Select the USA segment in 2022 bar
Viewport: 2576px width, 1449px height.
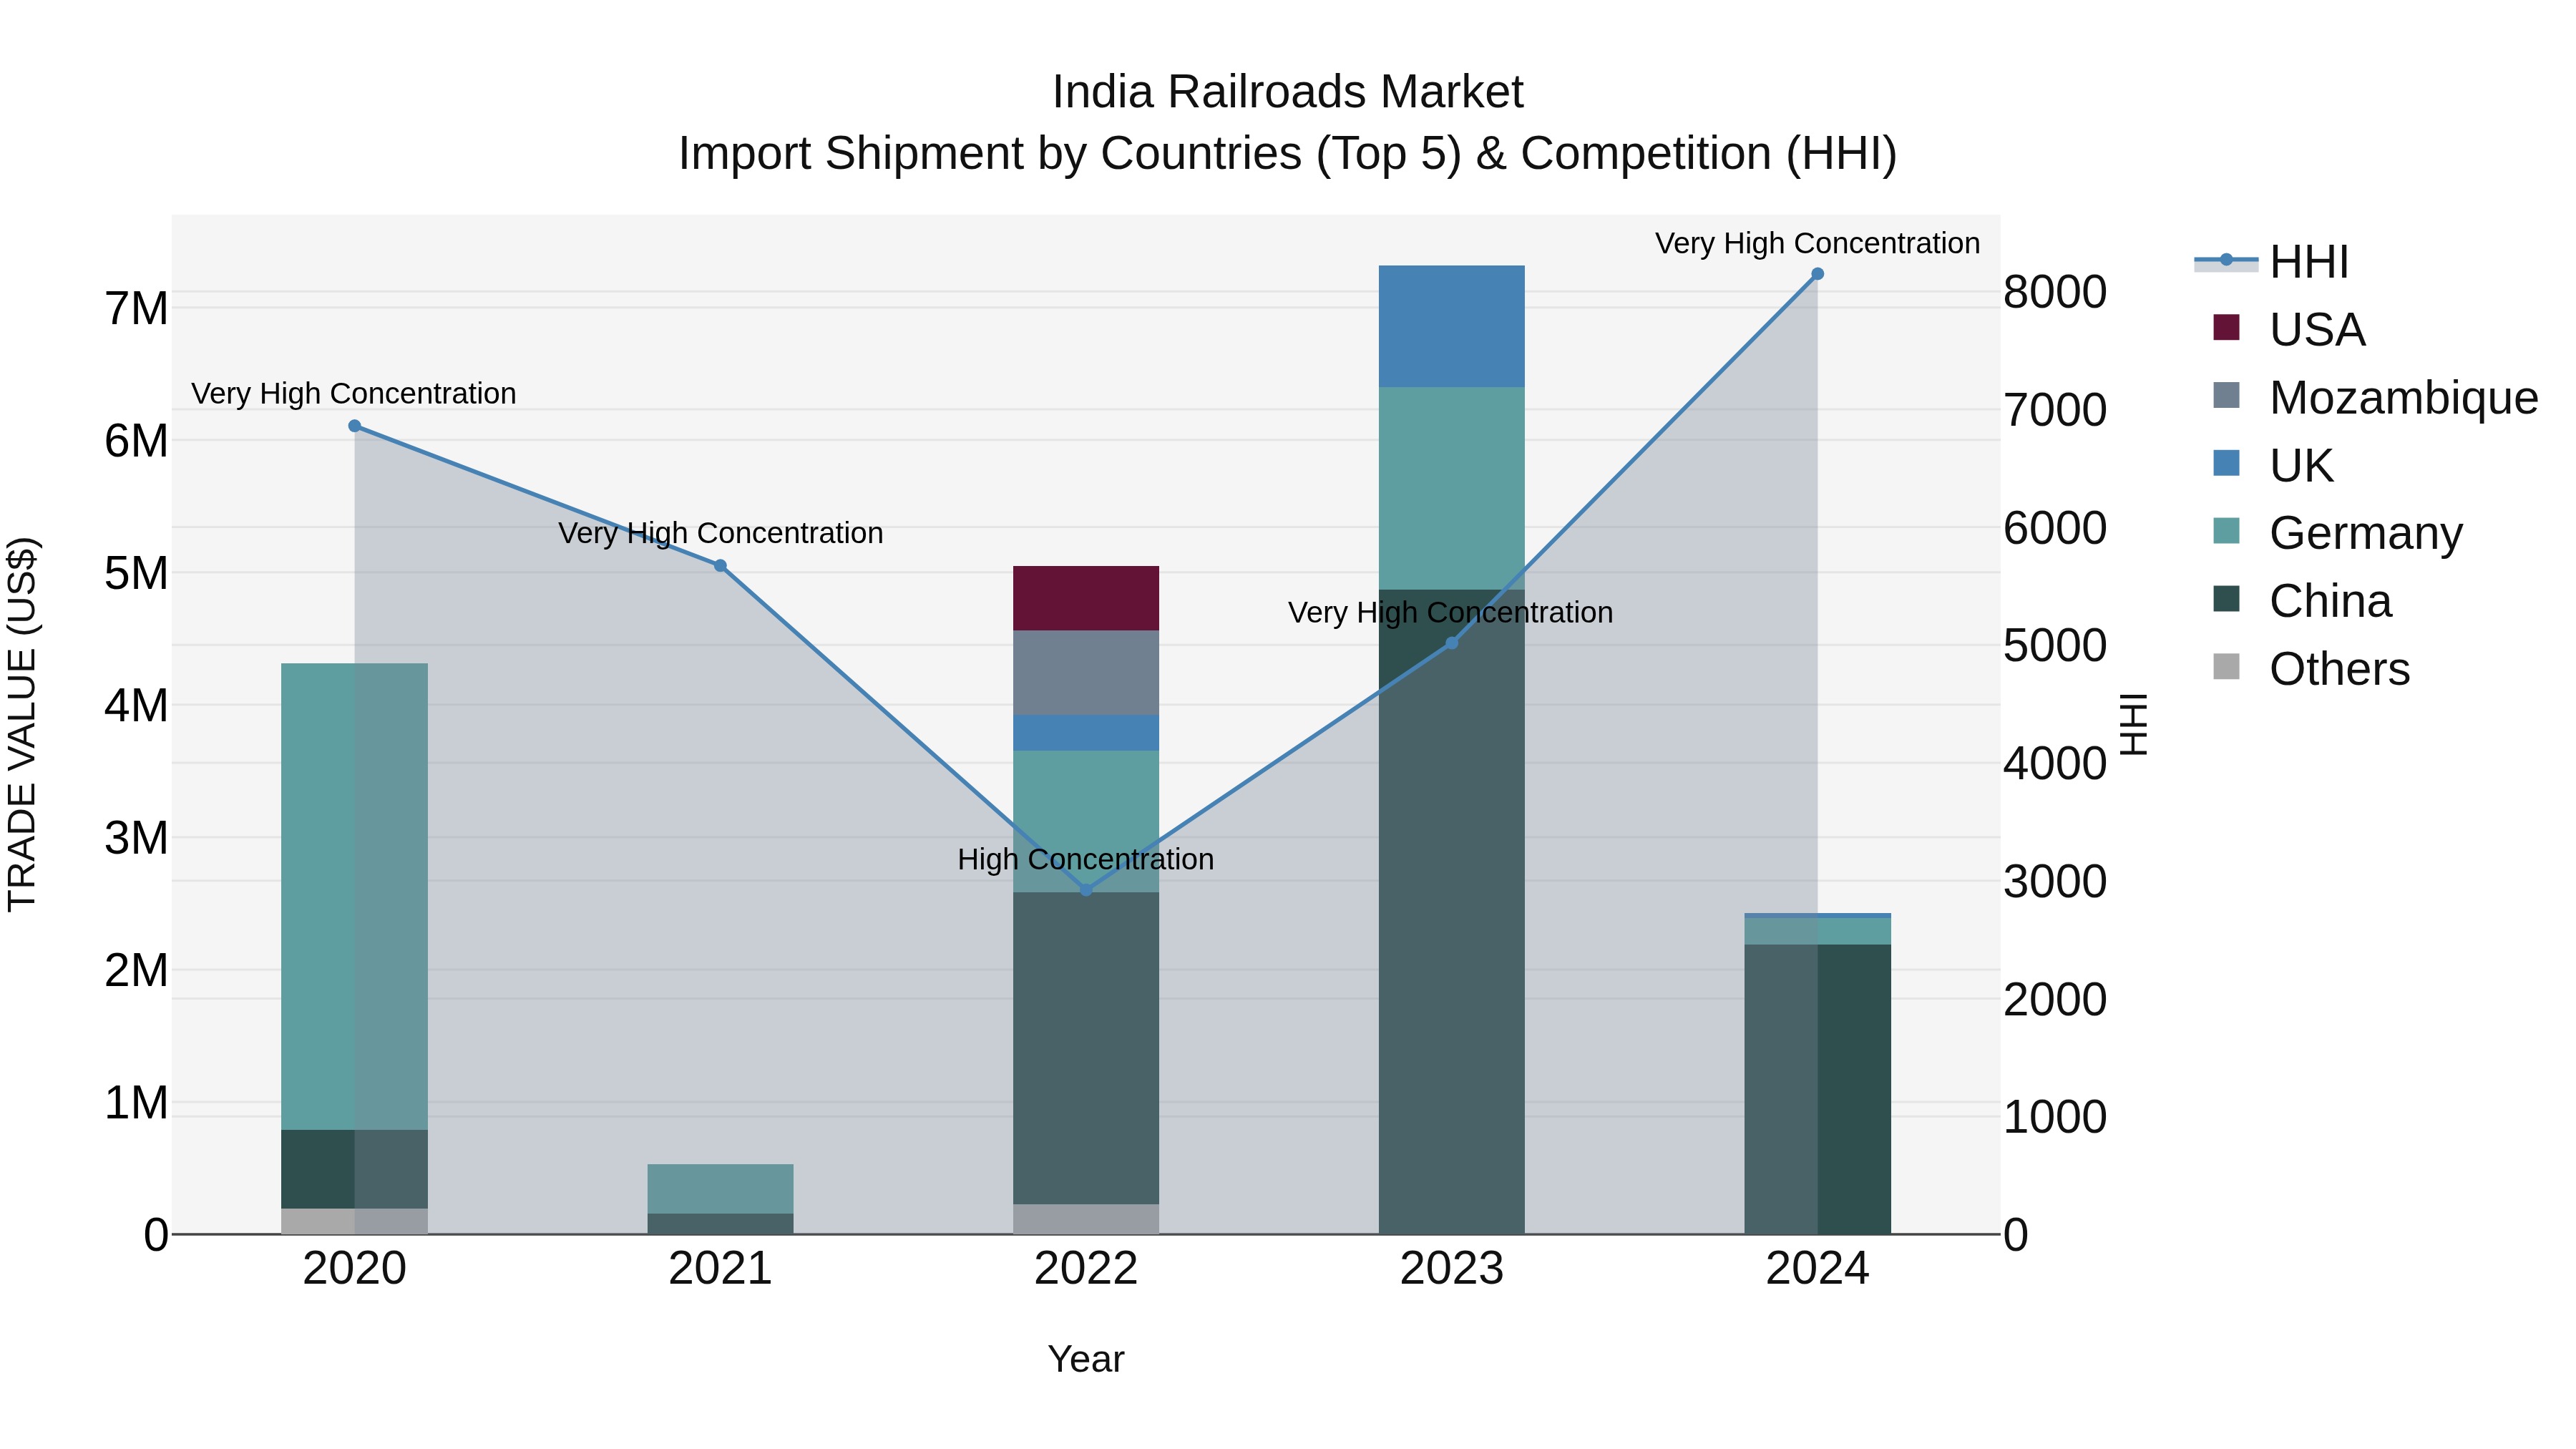coord(1086,598)
